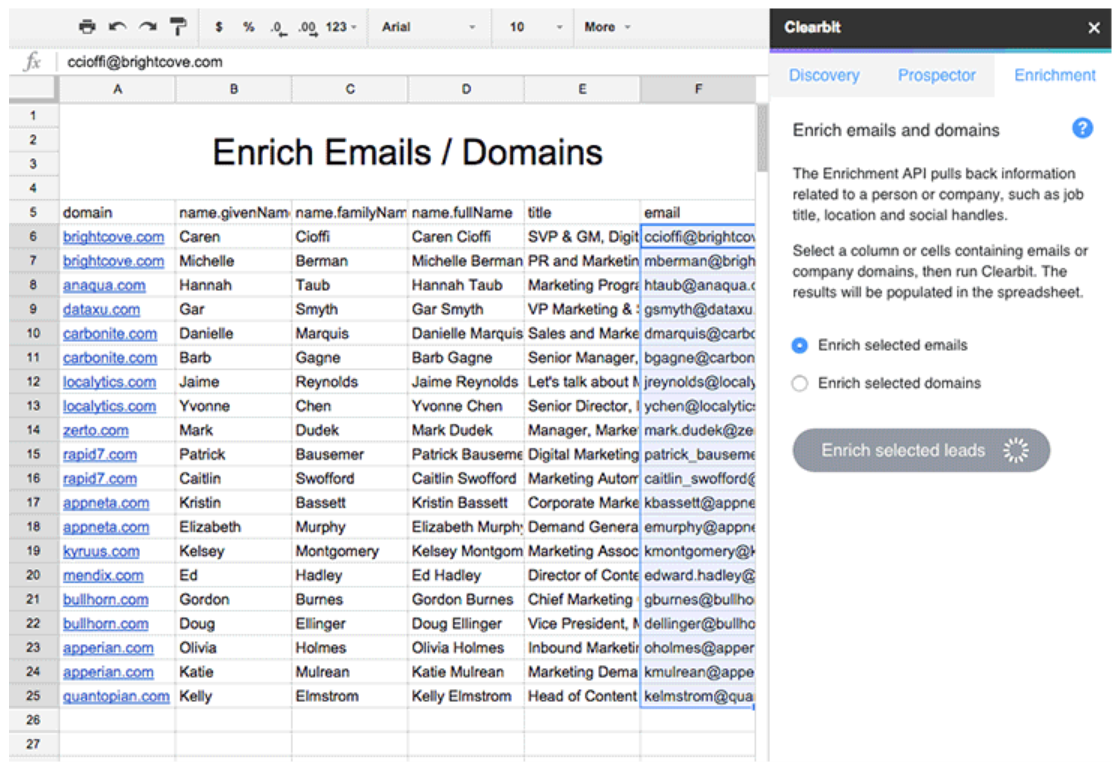
Task: Select column C header
Action: tap(350, 89)
